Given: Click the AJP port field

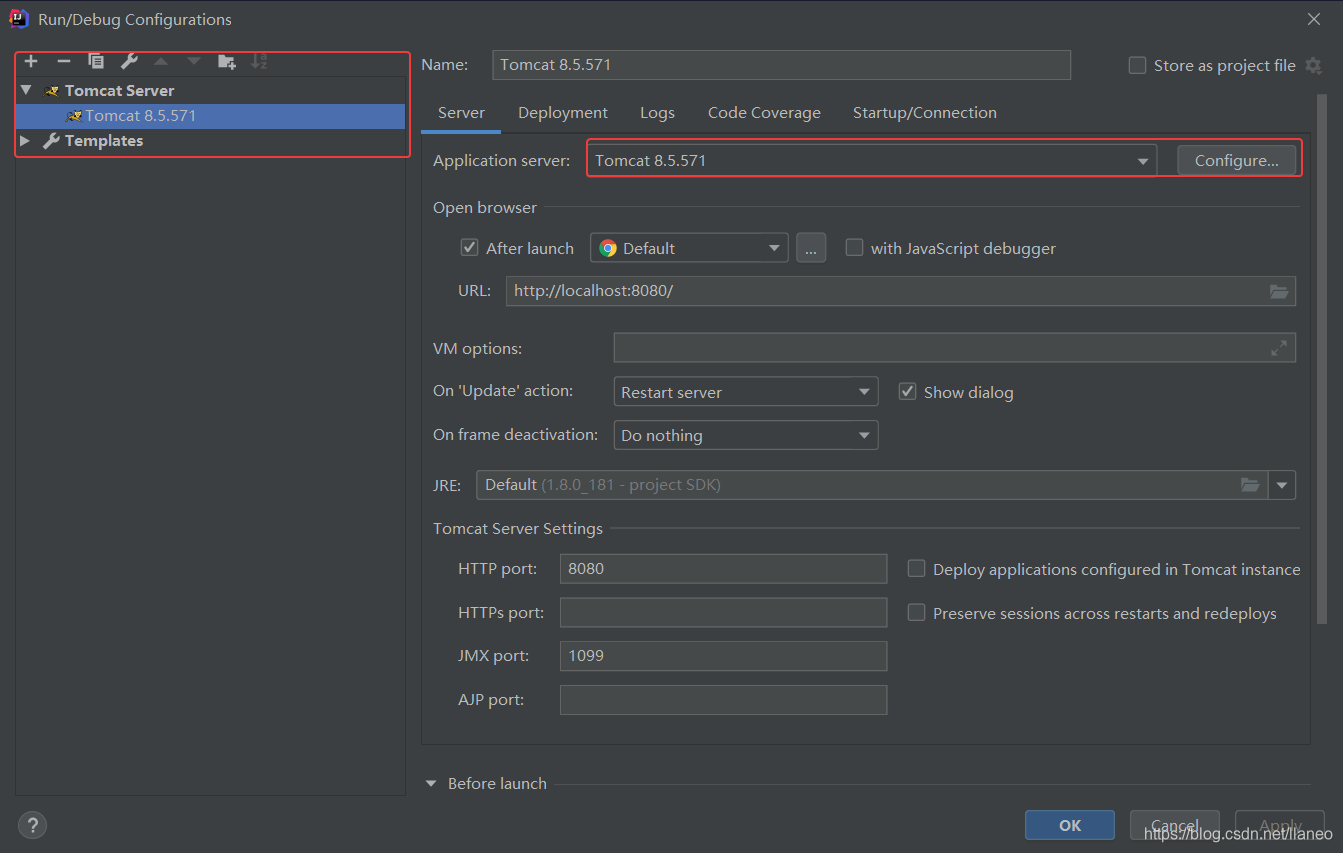Looking at the screenshot, I should point(723,700).
